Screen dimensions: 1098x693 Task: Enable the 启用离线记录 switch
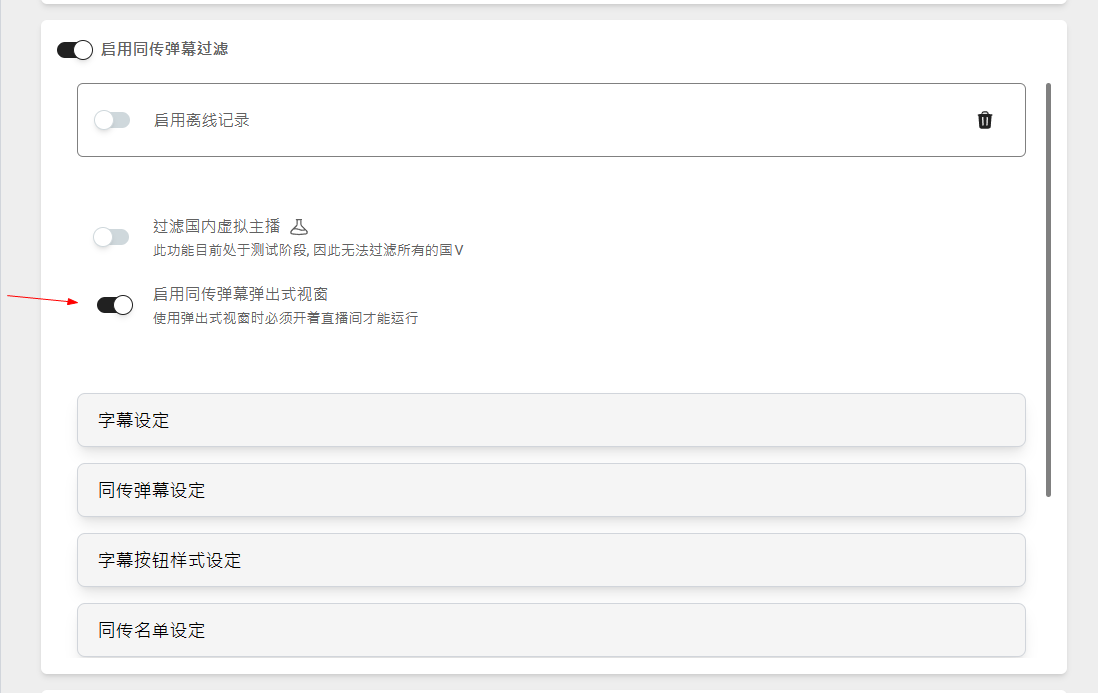(112, 120)
